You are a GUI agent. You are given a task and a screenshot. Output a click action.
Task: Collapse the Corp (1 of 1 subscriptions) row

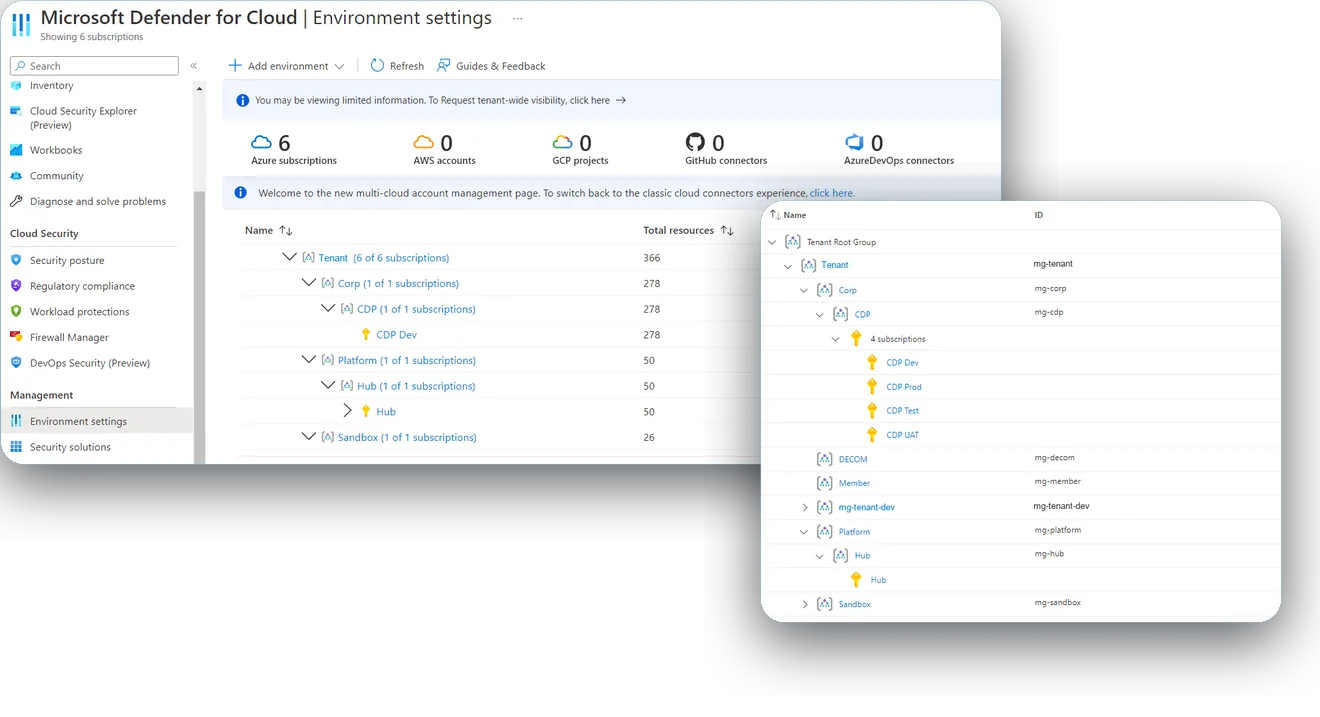309,283
